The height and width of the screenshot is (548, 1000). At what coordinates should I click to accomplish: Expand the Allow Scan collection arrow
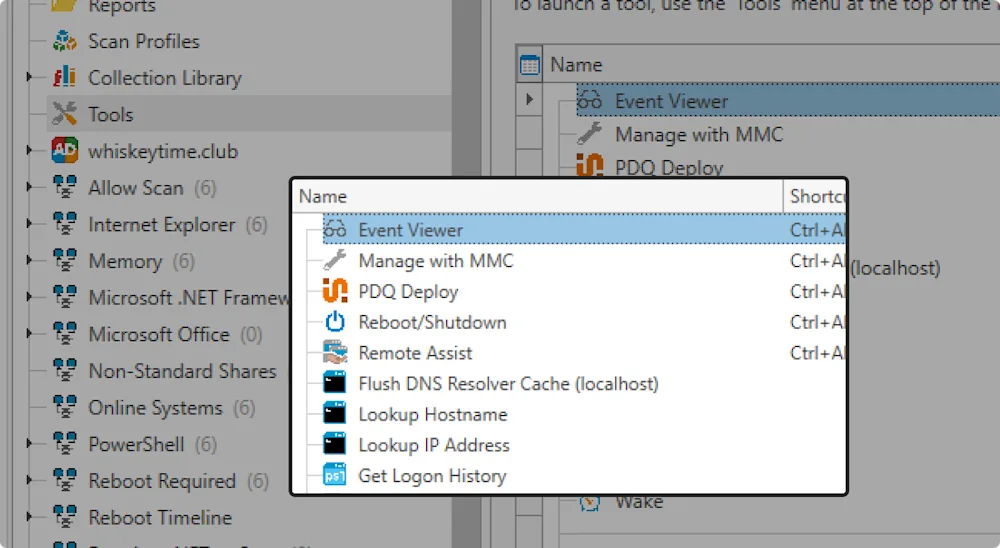pos(29,187)
